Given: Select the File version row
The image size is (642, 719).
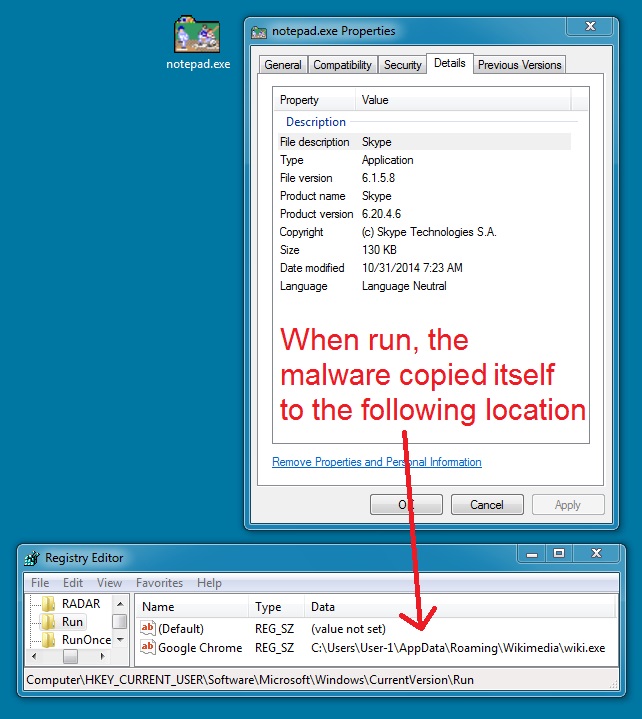Looking at the screenshot, I should (424, 178).
